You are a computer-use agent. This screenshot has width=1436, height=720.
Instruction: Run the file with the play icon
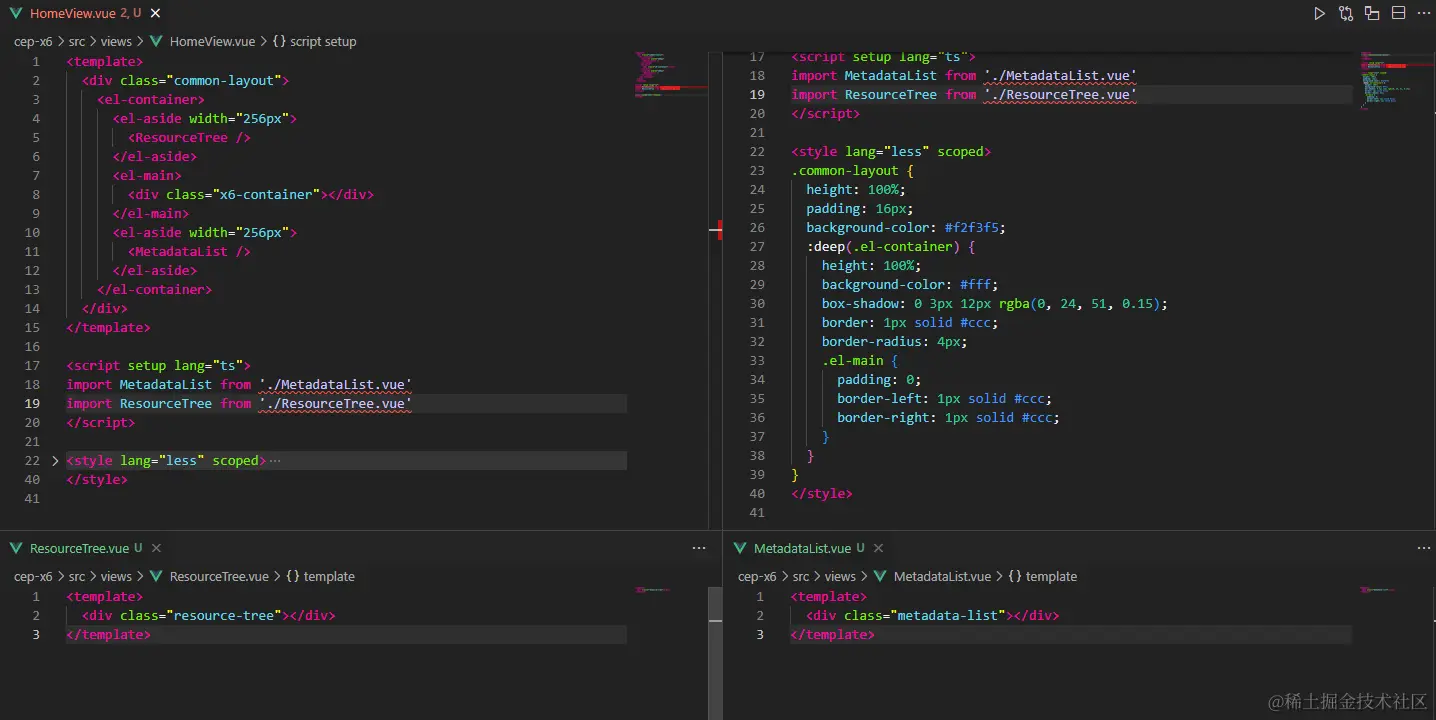coord(1320,14)
